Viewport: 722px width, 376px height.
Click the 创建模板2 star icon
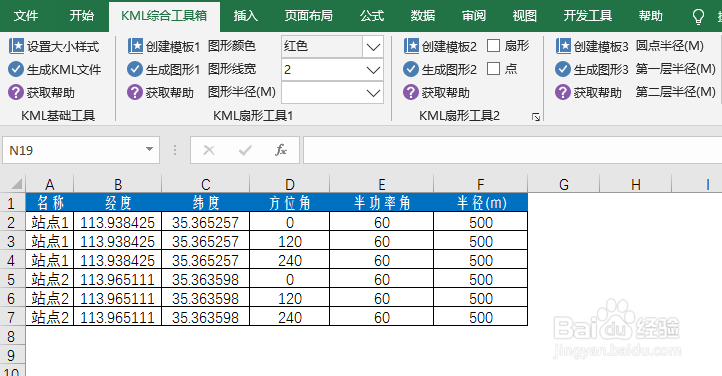411,46
